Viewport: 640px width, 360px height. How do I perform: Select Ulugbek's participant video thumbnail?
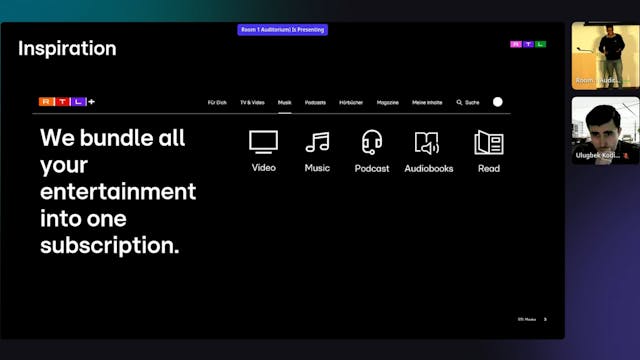[x=605, y=130]
